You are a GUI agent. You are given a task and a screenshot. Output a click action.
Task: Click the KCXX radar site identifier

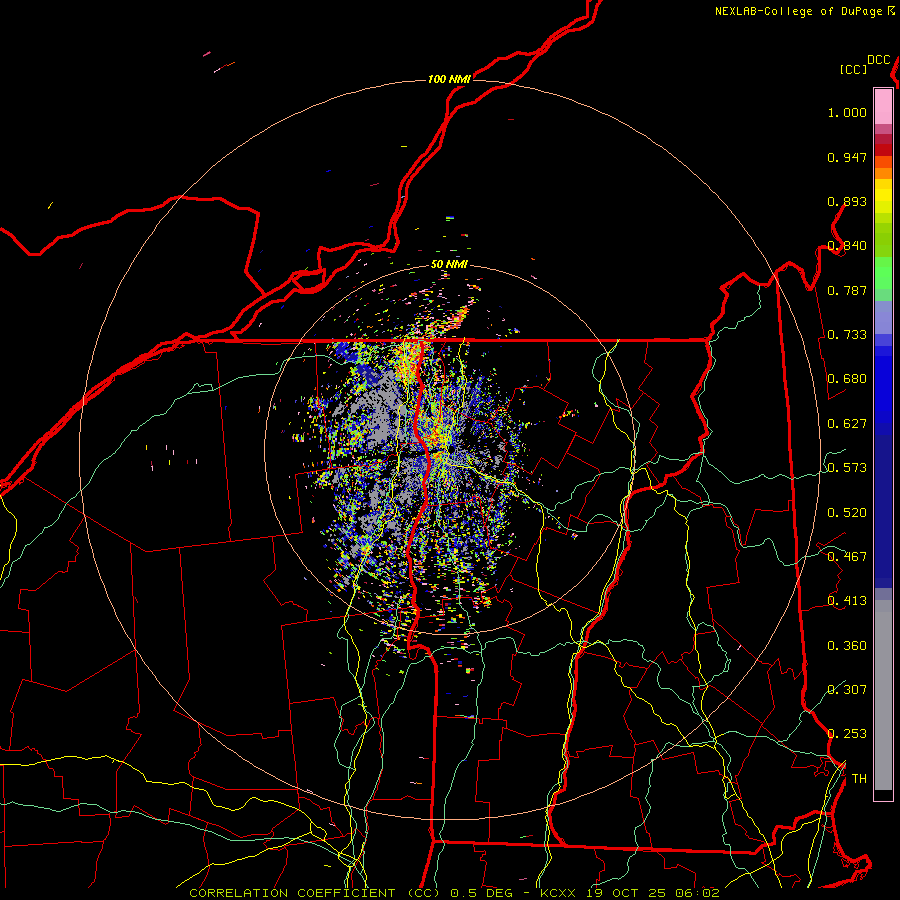(557, 893)
